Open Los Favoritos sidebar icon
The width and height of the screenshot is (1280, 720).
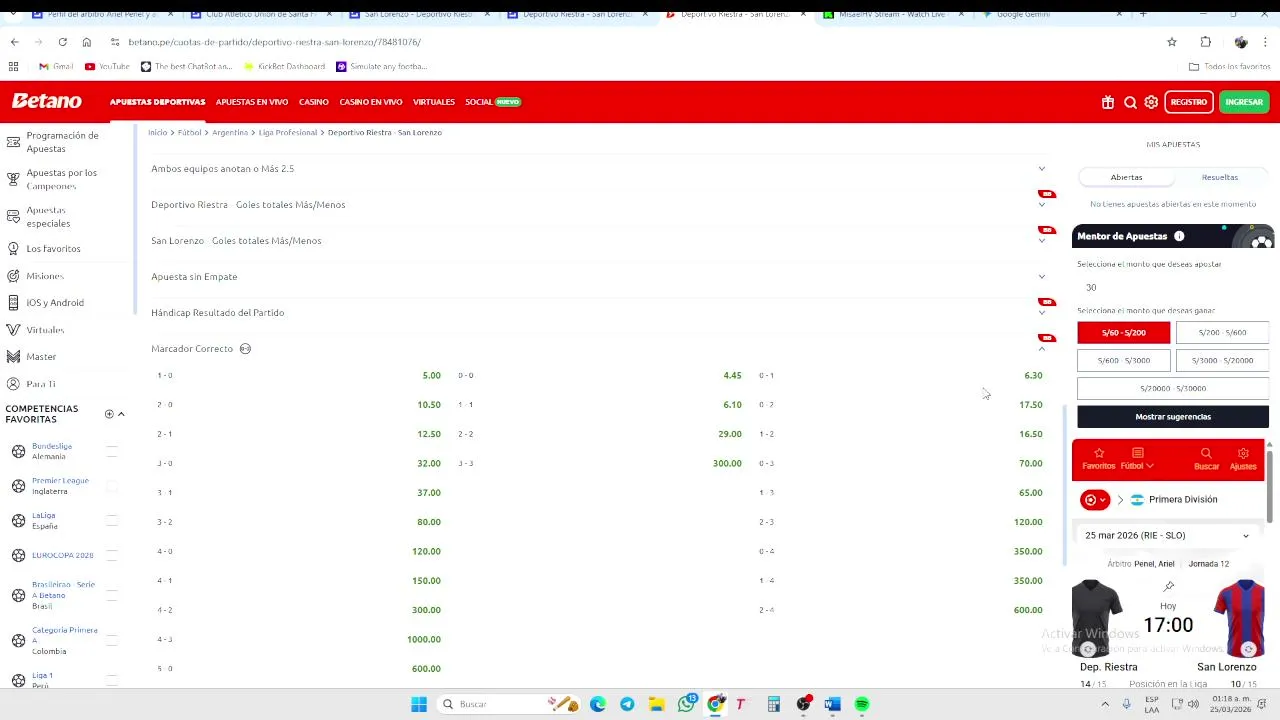(13, 248)
